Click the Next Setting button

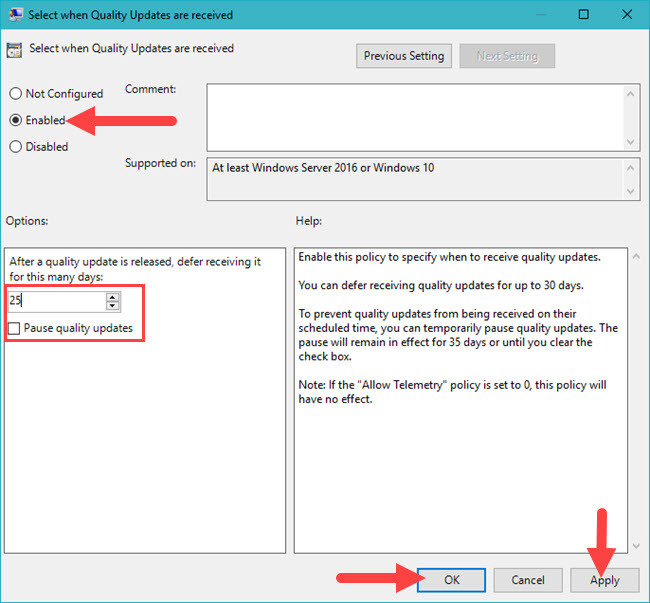[507, 56]
